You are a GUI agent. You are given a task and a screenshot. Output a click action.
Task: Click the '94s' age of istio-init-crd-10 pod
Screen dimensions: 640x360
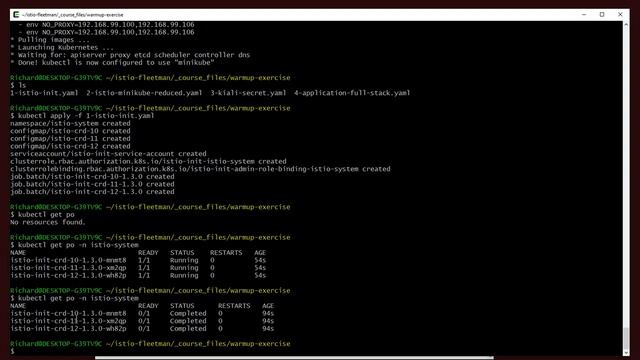coord(268,313)
